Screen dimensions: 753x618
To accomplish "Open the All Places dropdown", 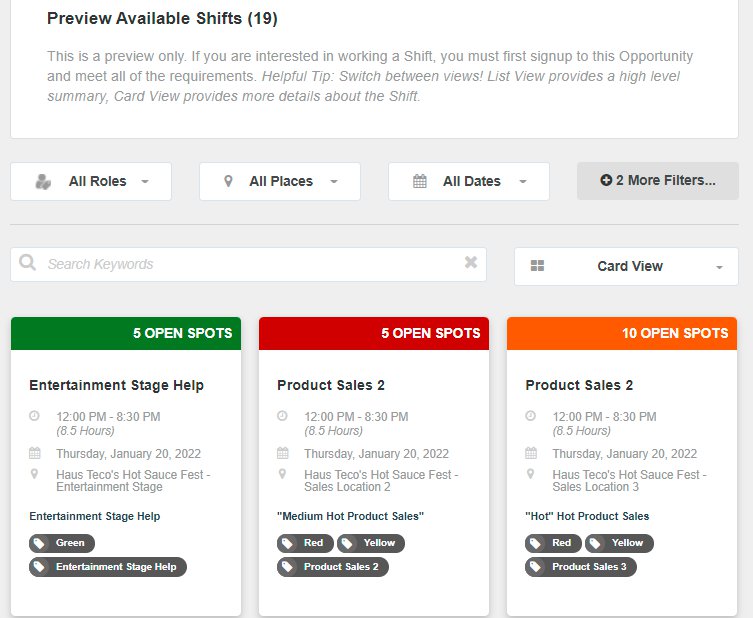I will pyautogui.click(x=280, y=182).
